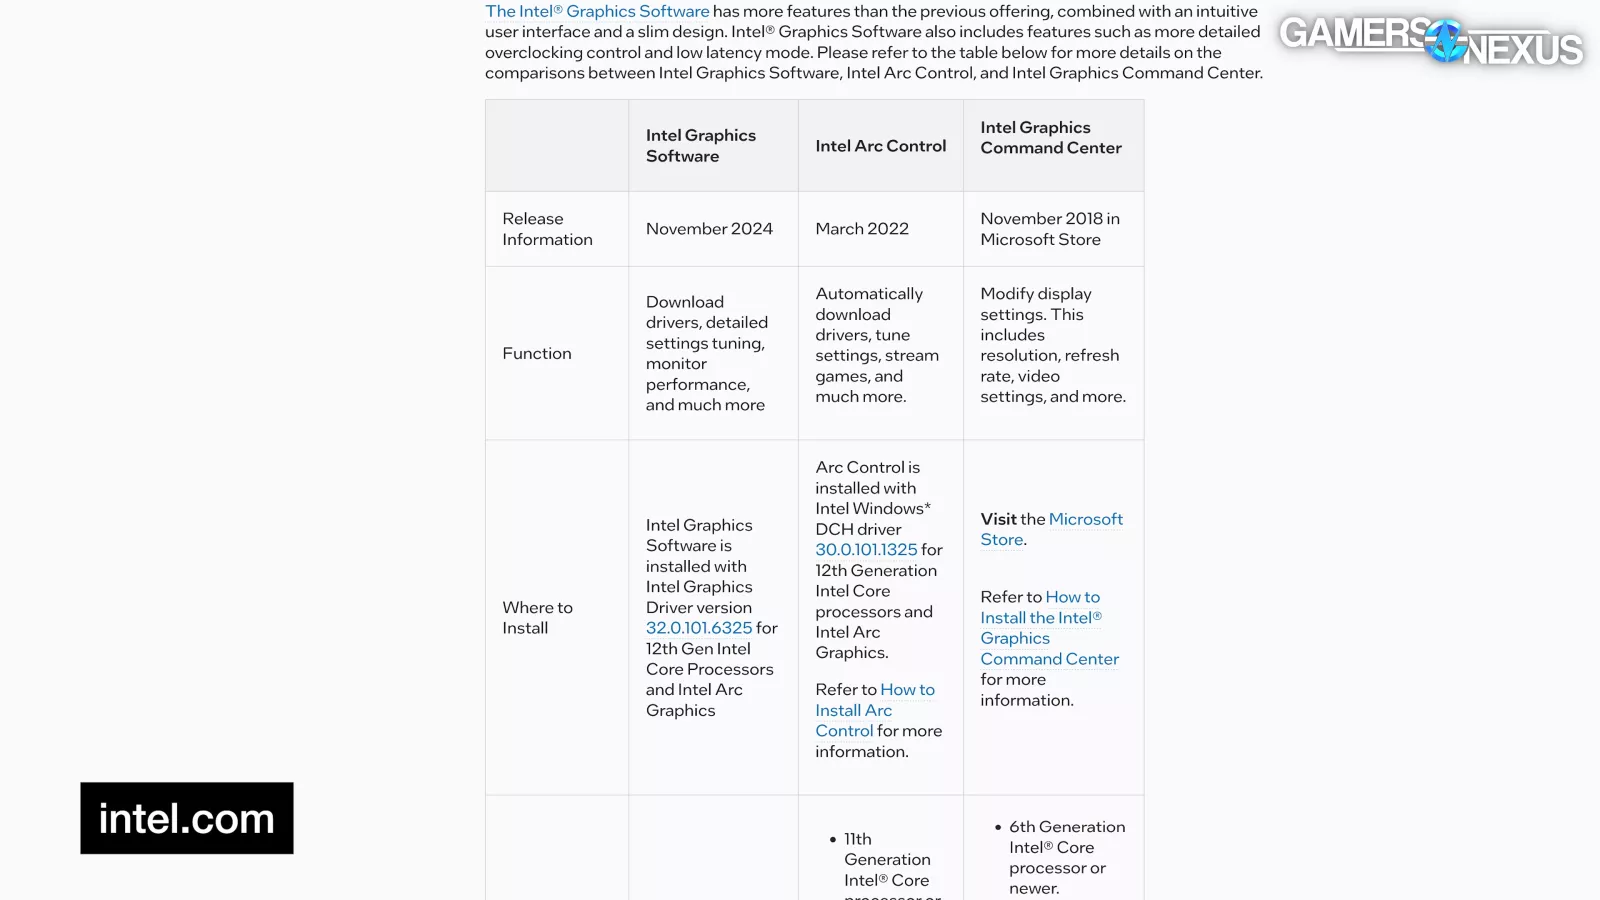This screenshot has width=1600, height=900.
Task: Click the "March 2022" release date cell
Action: click(x=861, y=229)
